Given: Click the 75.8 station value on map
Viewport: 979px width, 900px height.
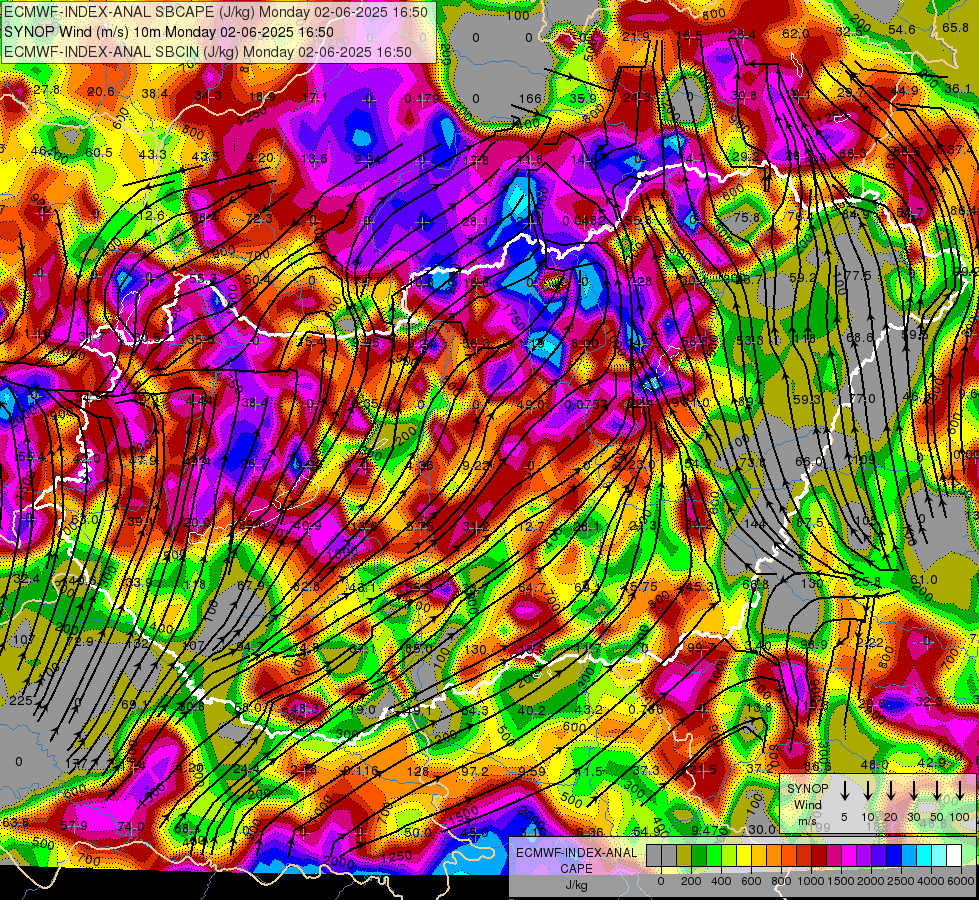Looking at the screenshot, I should click(x=746, y=217).
